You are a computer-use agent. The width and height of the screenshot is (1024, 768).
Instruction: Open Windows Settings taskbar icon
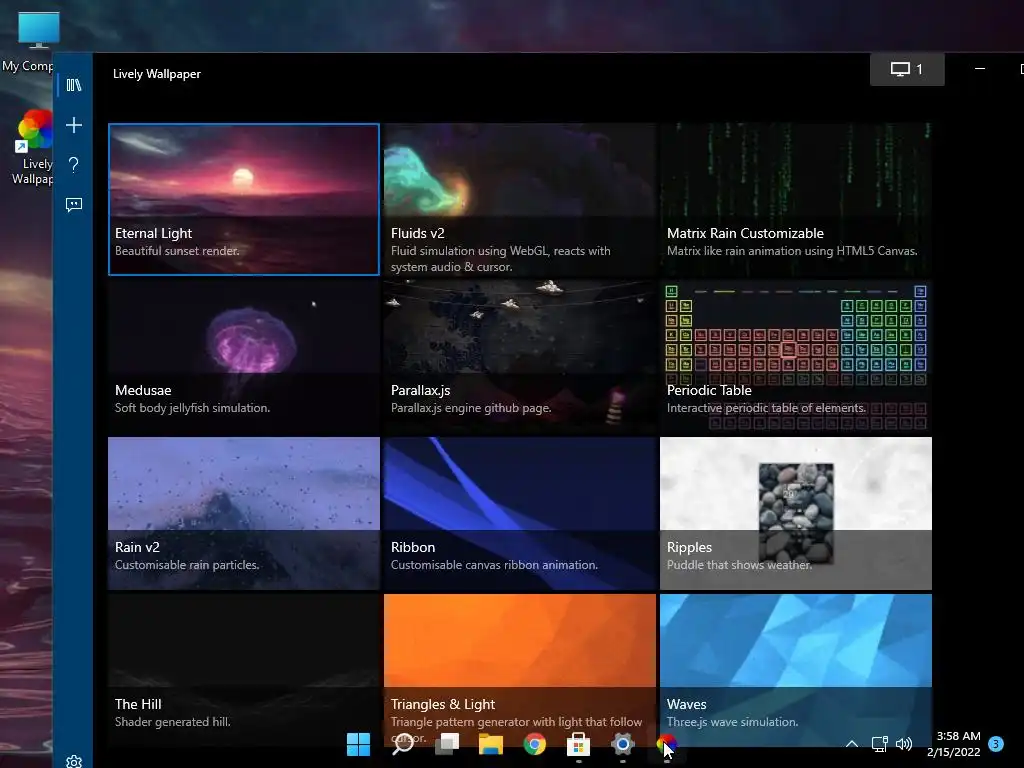(x=622, y=744)
